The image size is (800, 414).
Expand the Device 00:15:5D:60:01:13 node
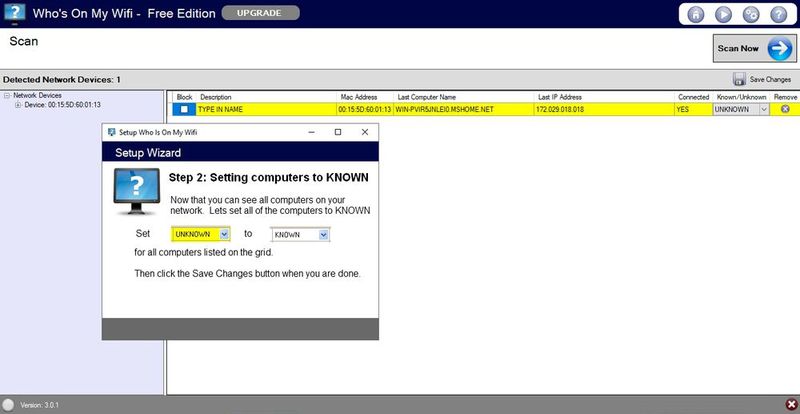click(x=18, y=105)
